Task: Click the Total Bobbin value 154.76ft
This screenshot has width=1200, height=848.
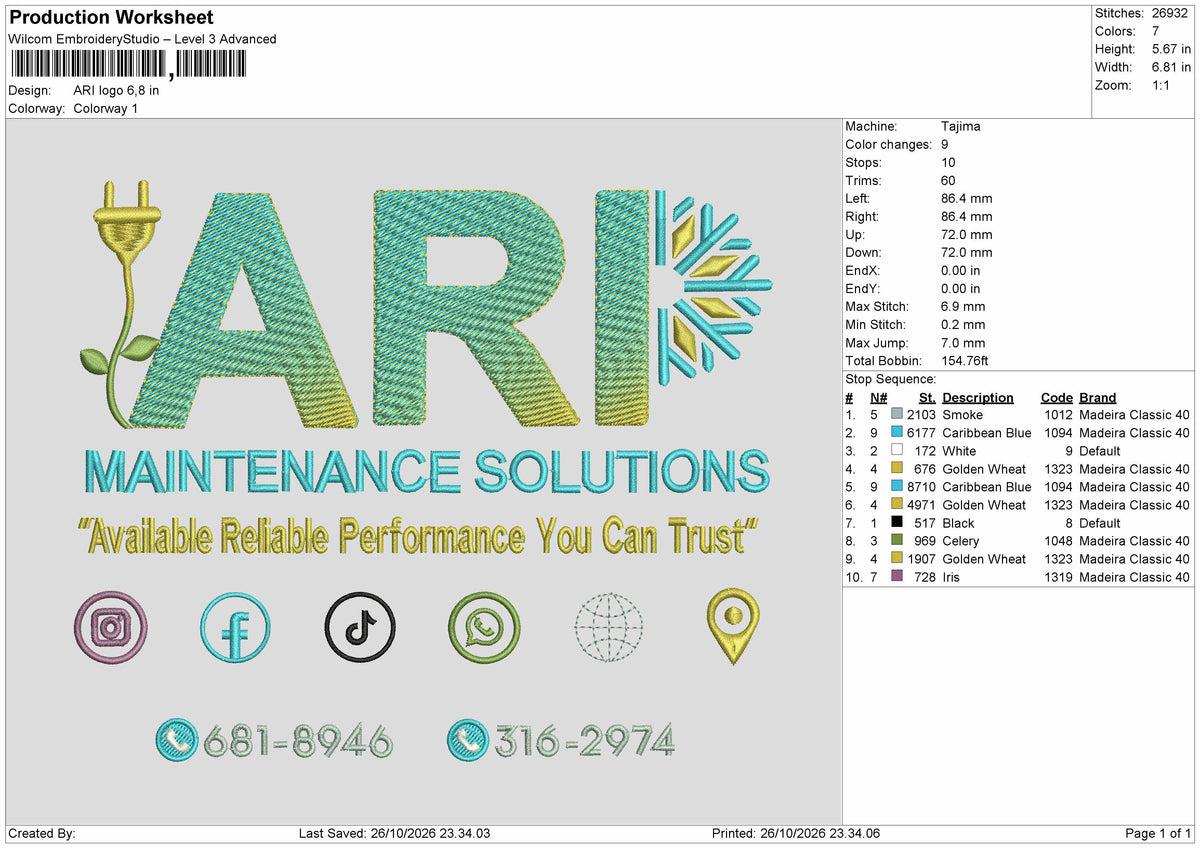Action: (965, 361)
